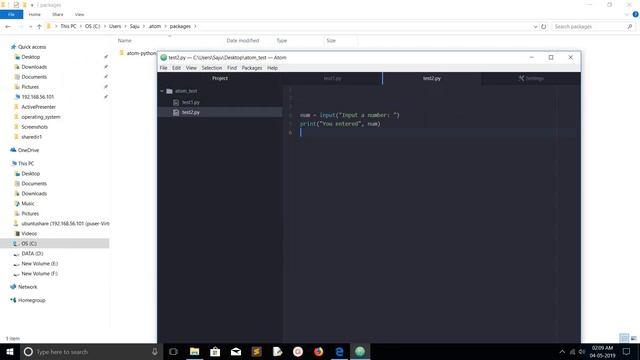Screen dimensions: 640x360
Task: Click the Project panel header
Action: 220,78
